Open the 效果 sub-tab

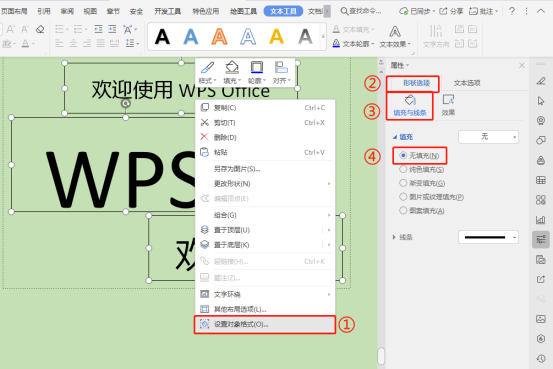coord(448,105)
